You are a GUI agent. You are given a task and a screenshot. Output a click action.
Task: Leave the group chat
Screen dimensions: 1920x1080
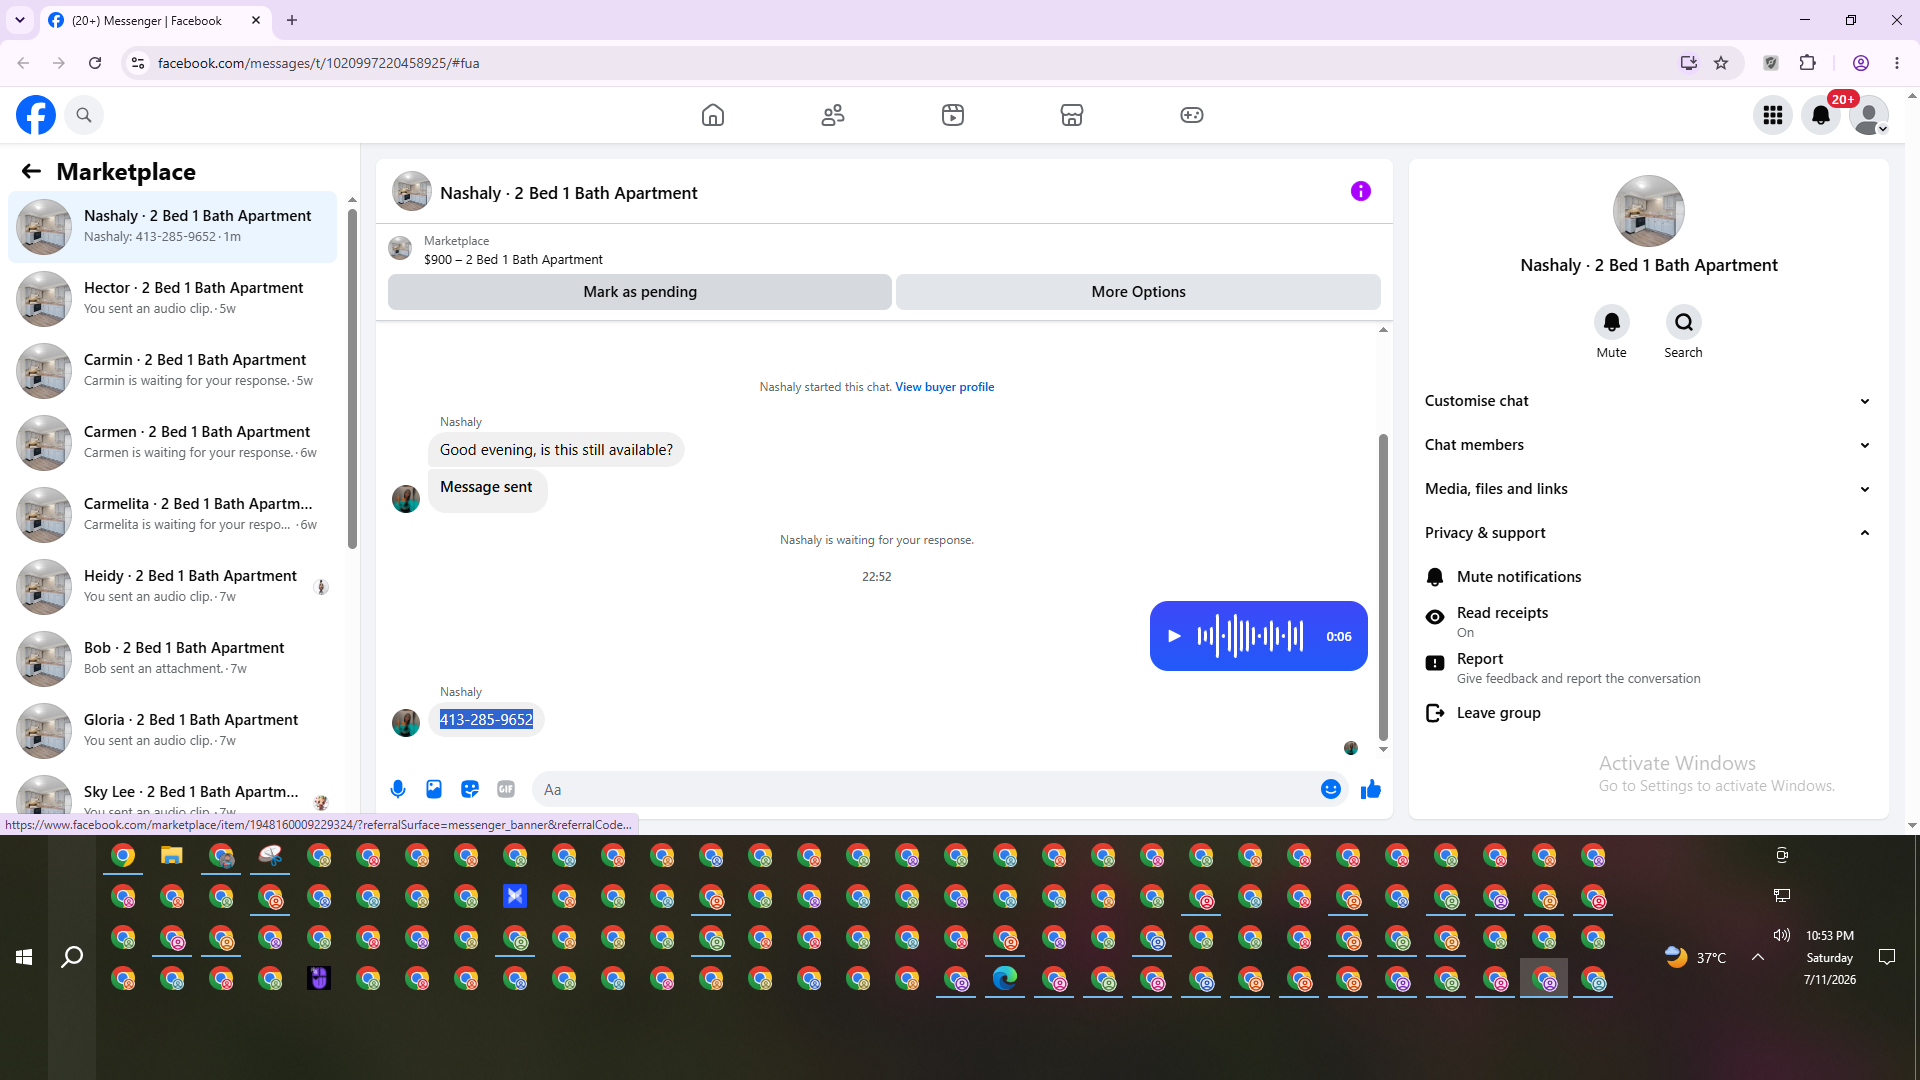click(x=1648, y=713)
